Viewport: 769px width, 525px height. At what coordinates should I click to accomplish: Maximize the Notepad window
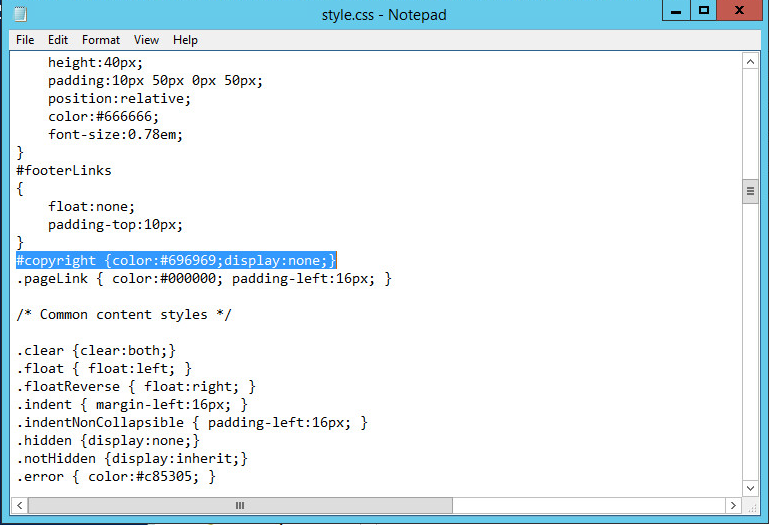tap(704, 10)
